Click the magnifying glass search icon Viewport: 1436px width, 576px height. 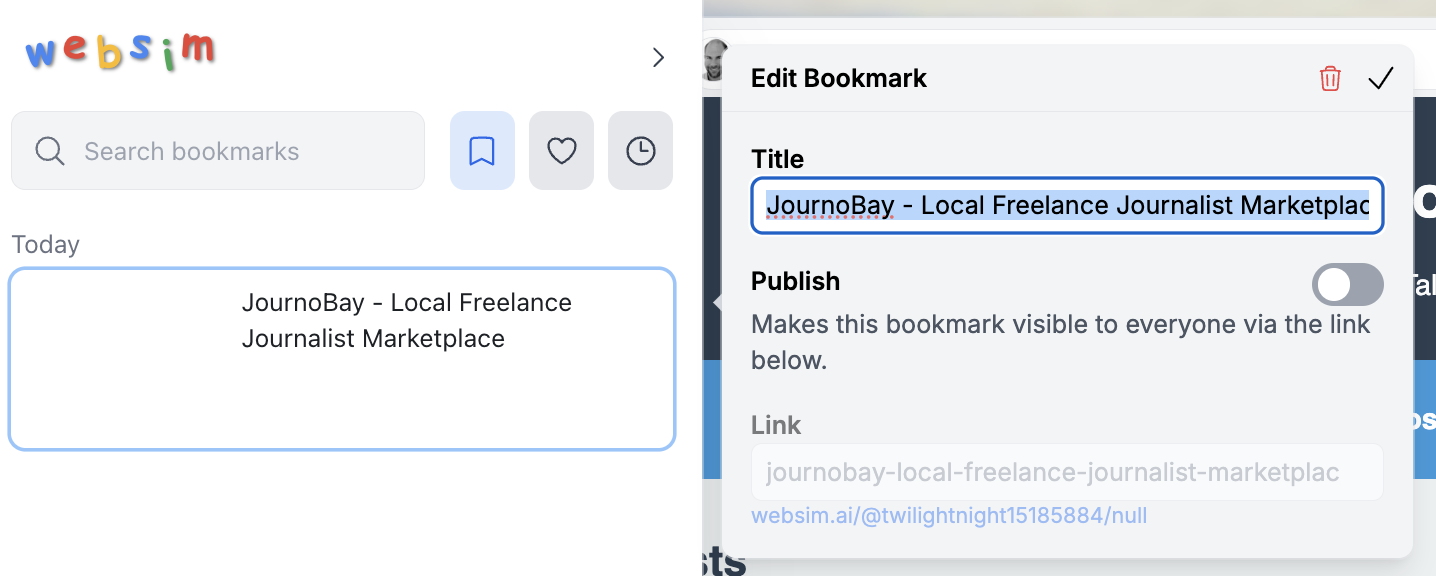click(x=50, y=151)
